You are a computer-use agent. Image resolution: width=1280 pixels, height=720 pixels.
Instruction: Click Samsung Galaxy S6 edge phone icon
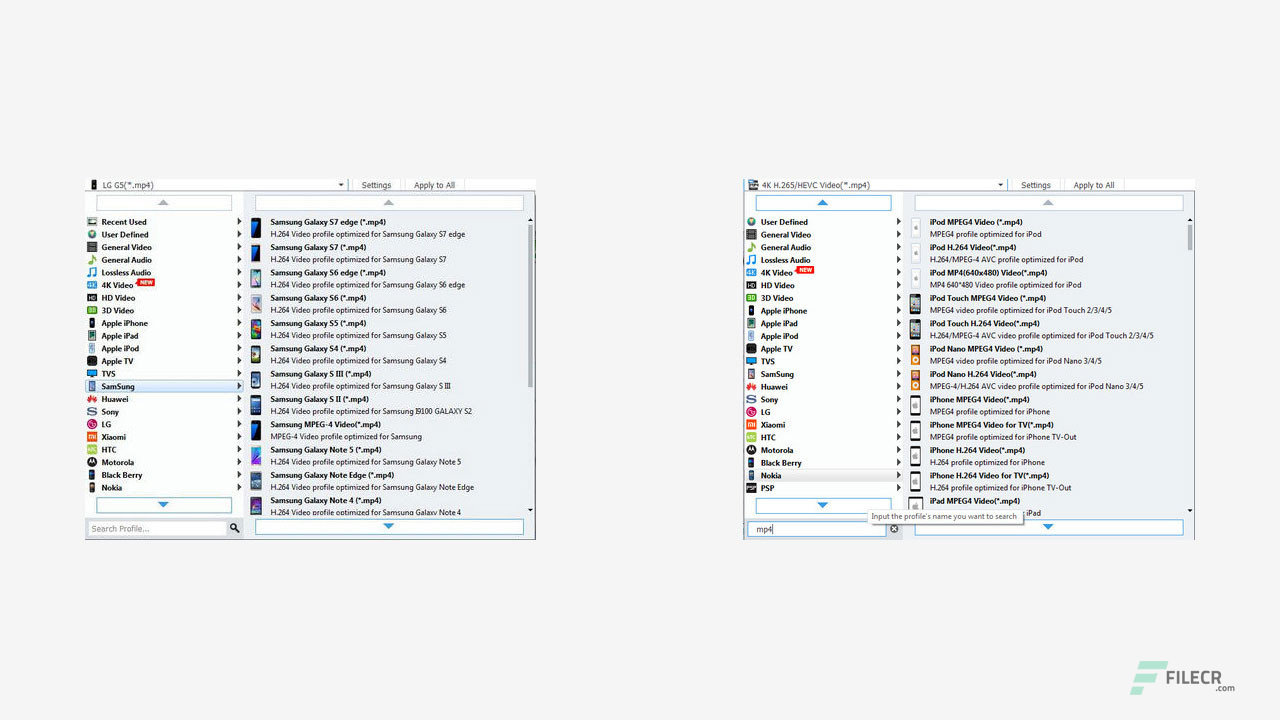click(x=256, y=278)
